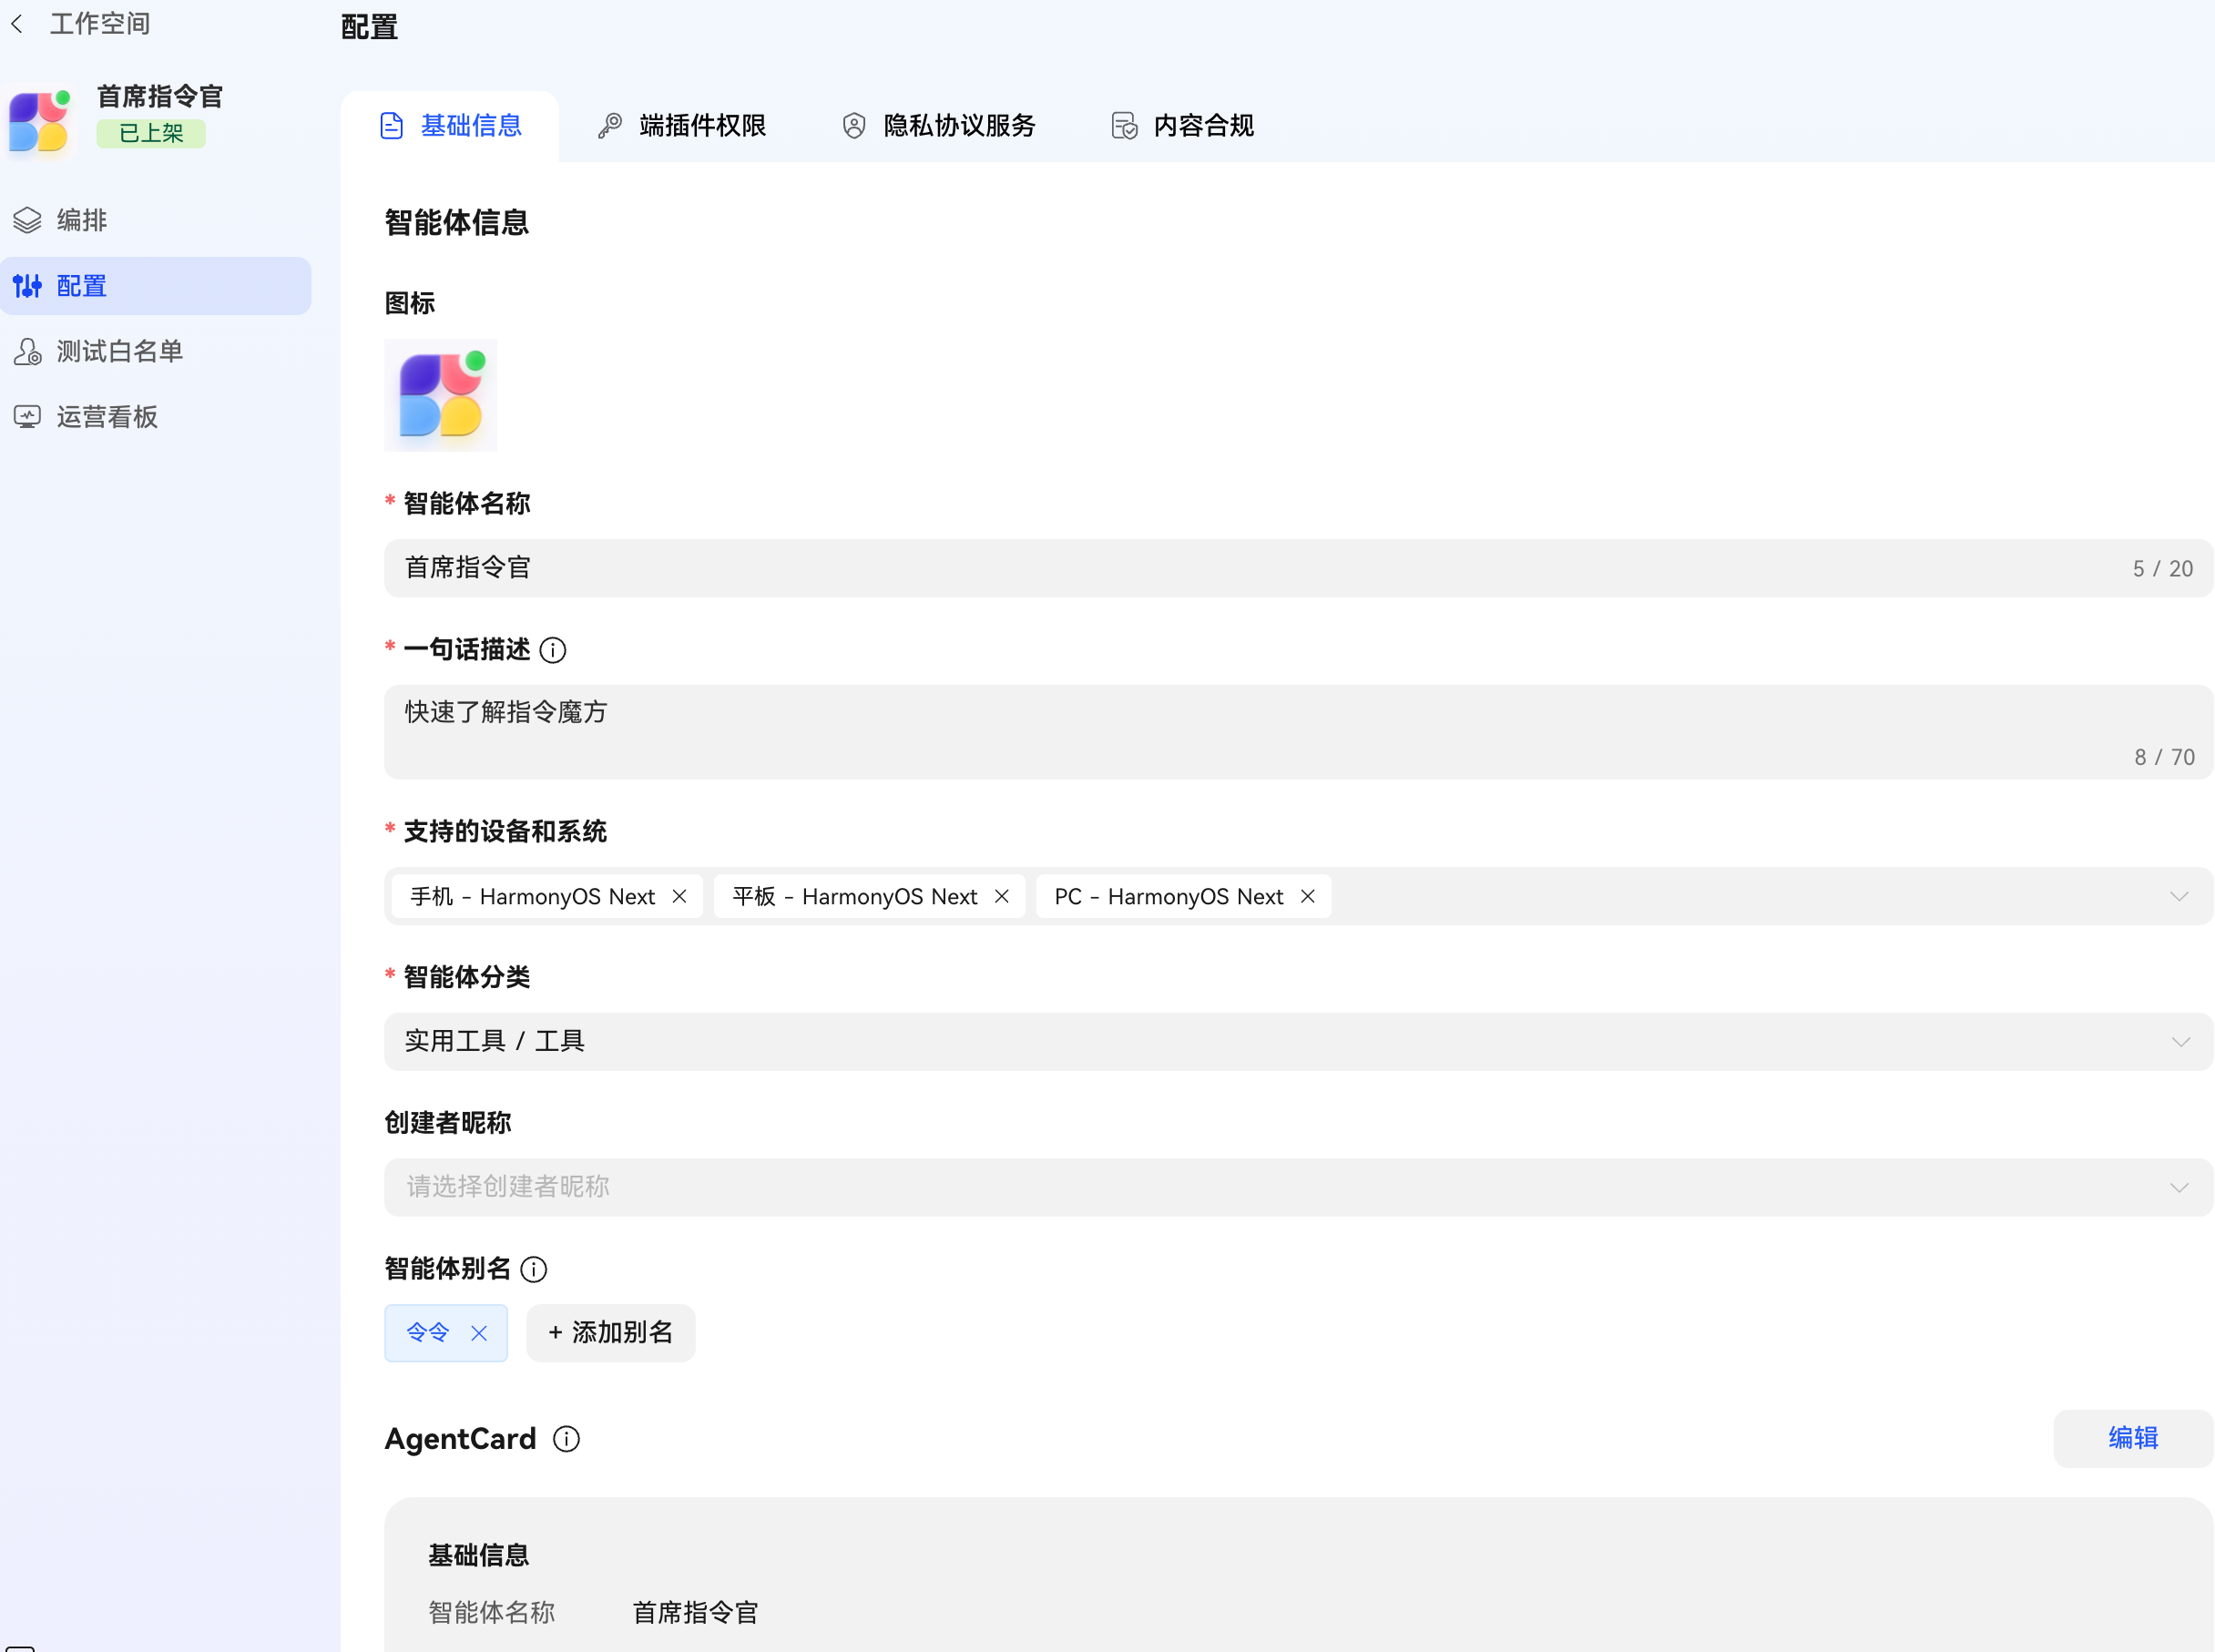The image size is (2215, 1652).
Task: Open the 创建者昵称 dropdown
Action: point(2180,1188)
